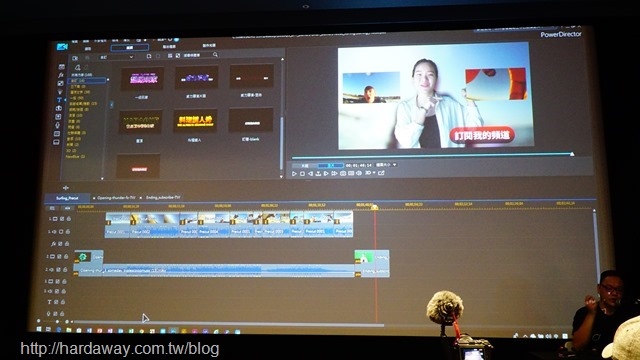Switch to the Capture module tab
640x360 pixels.
click(88, 49)
